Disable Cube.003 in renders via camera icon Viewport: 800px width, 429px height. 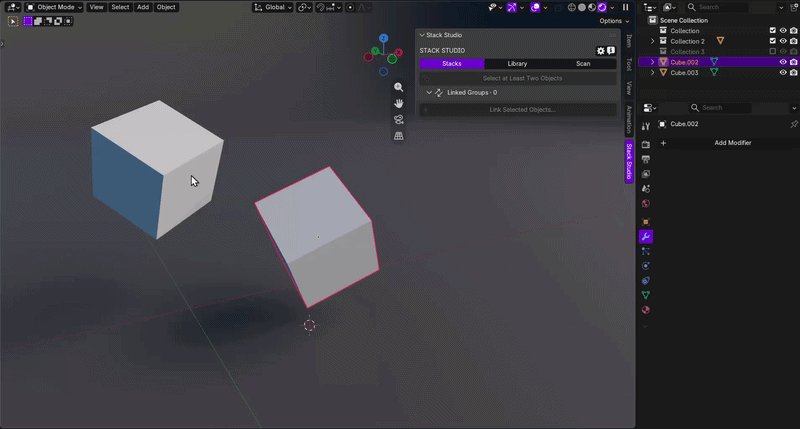pos(793,72)
